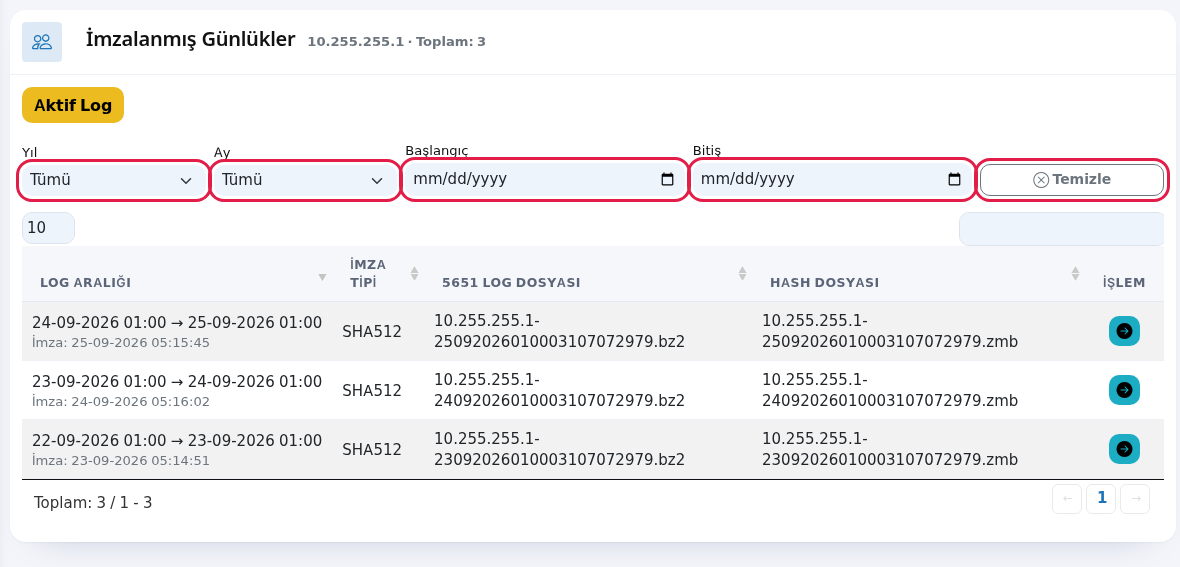This screenshot has width=1180, height=567.
Task: Expand the Ay dropdown
Action: coord(305,181)
